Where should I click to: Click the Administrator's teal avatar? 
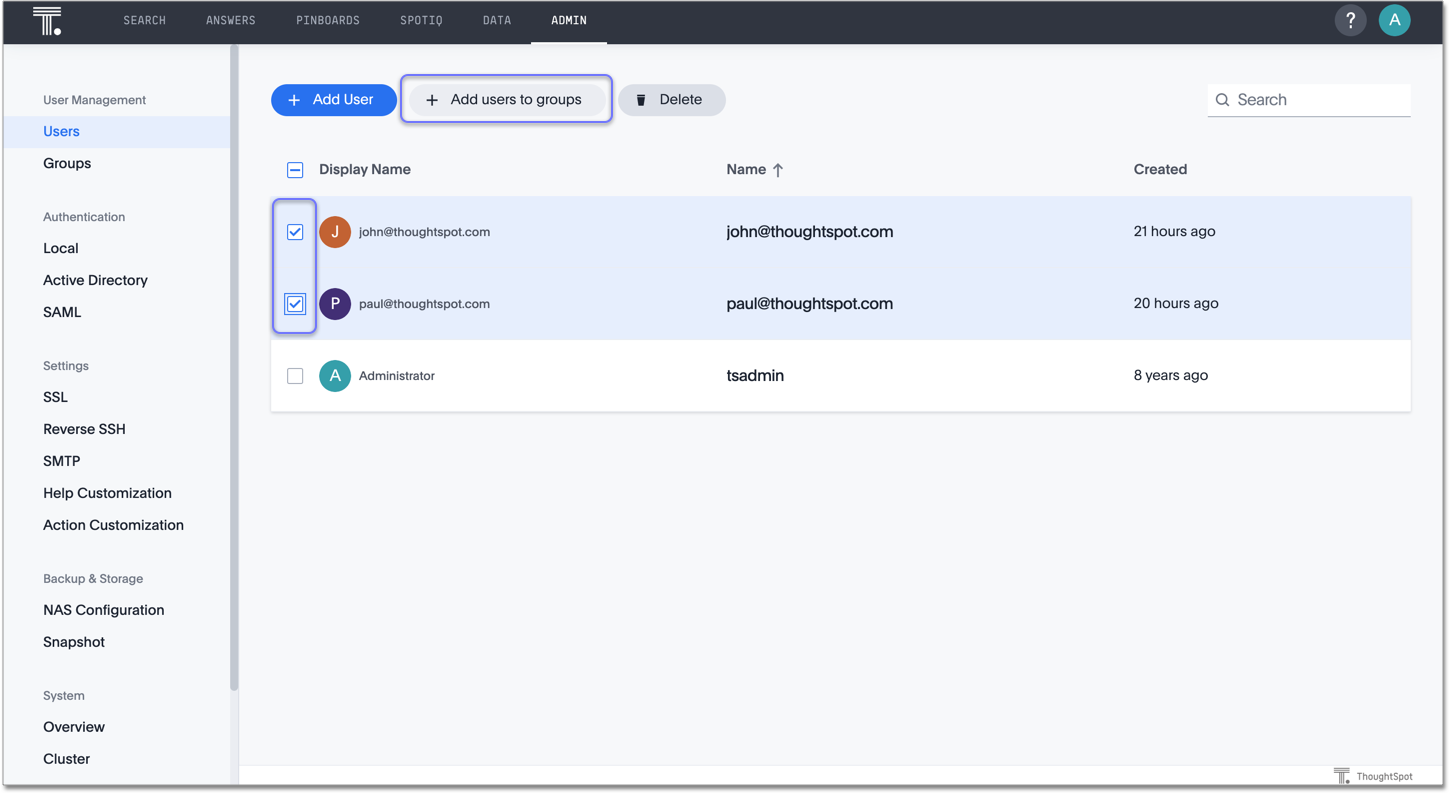coord(334,375)
